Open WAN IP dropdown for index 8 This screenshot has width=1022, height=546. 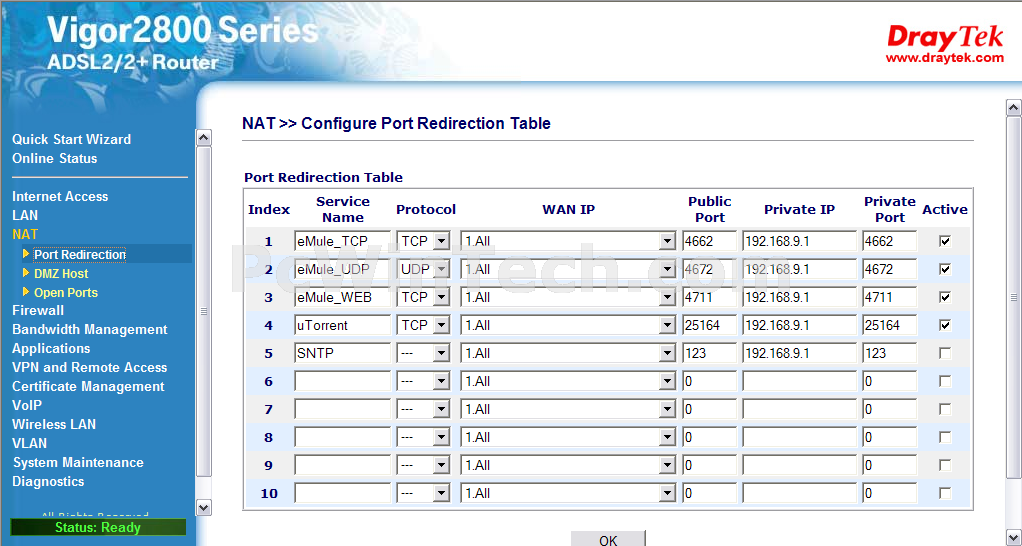tap(568, 437)
